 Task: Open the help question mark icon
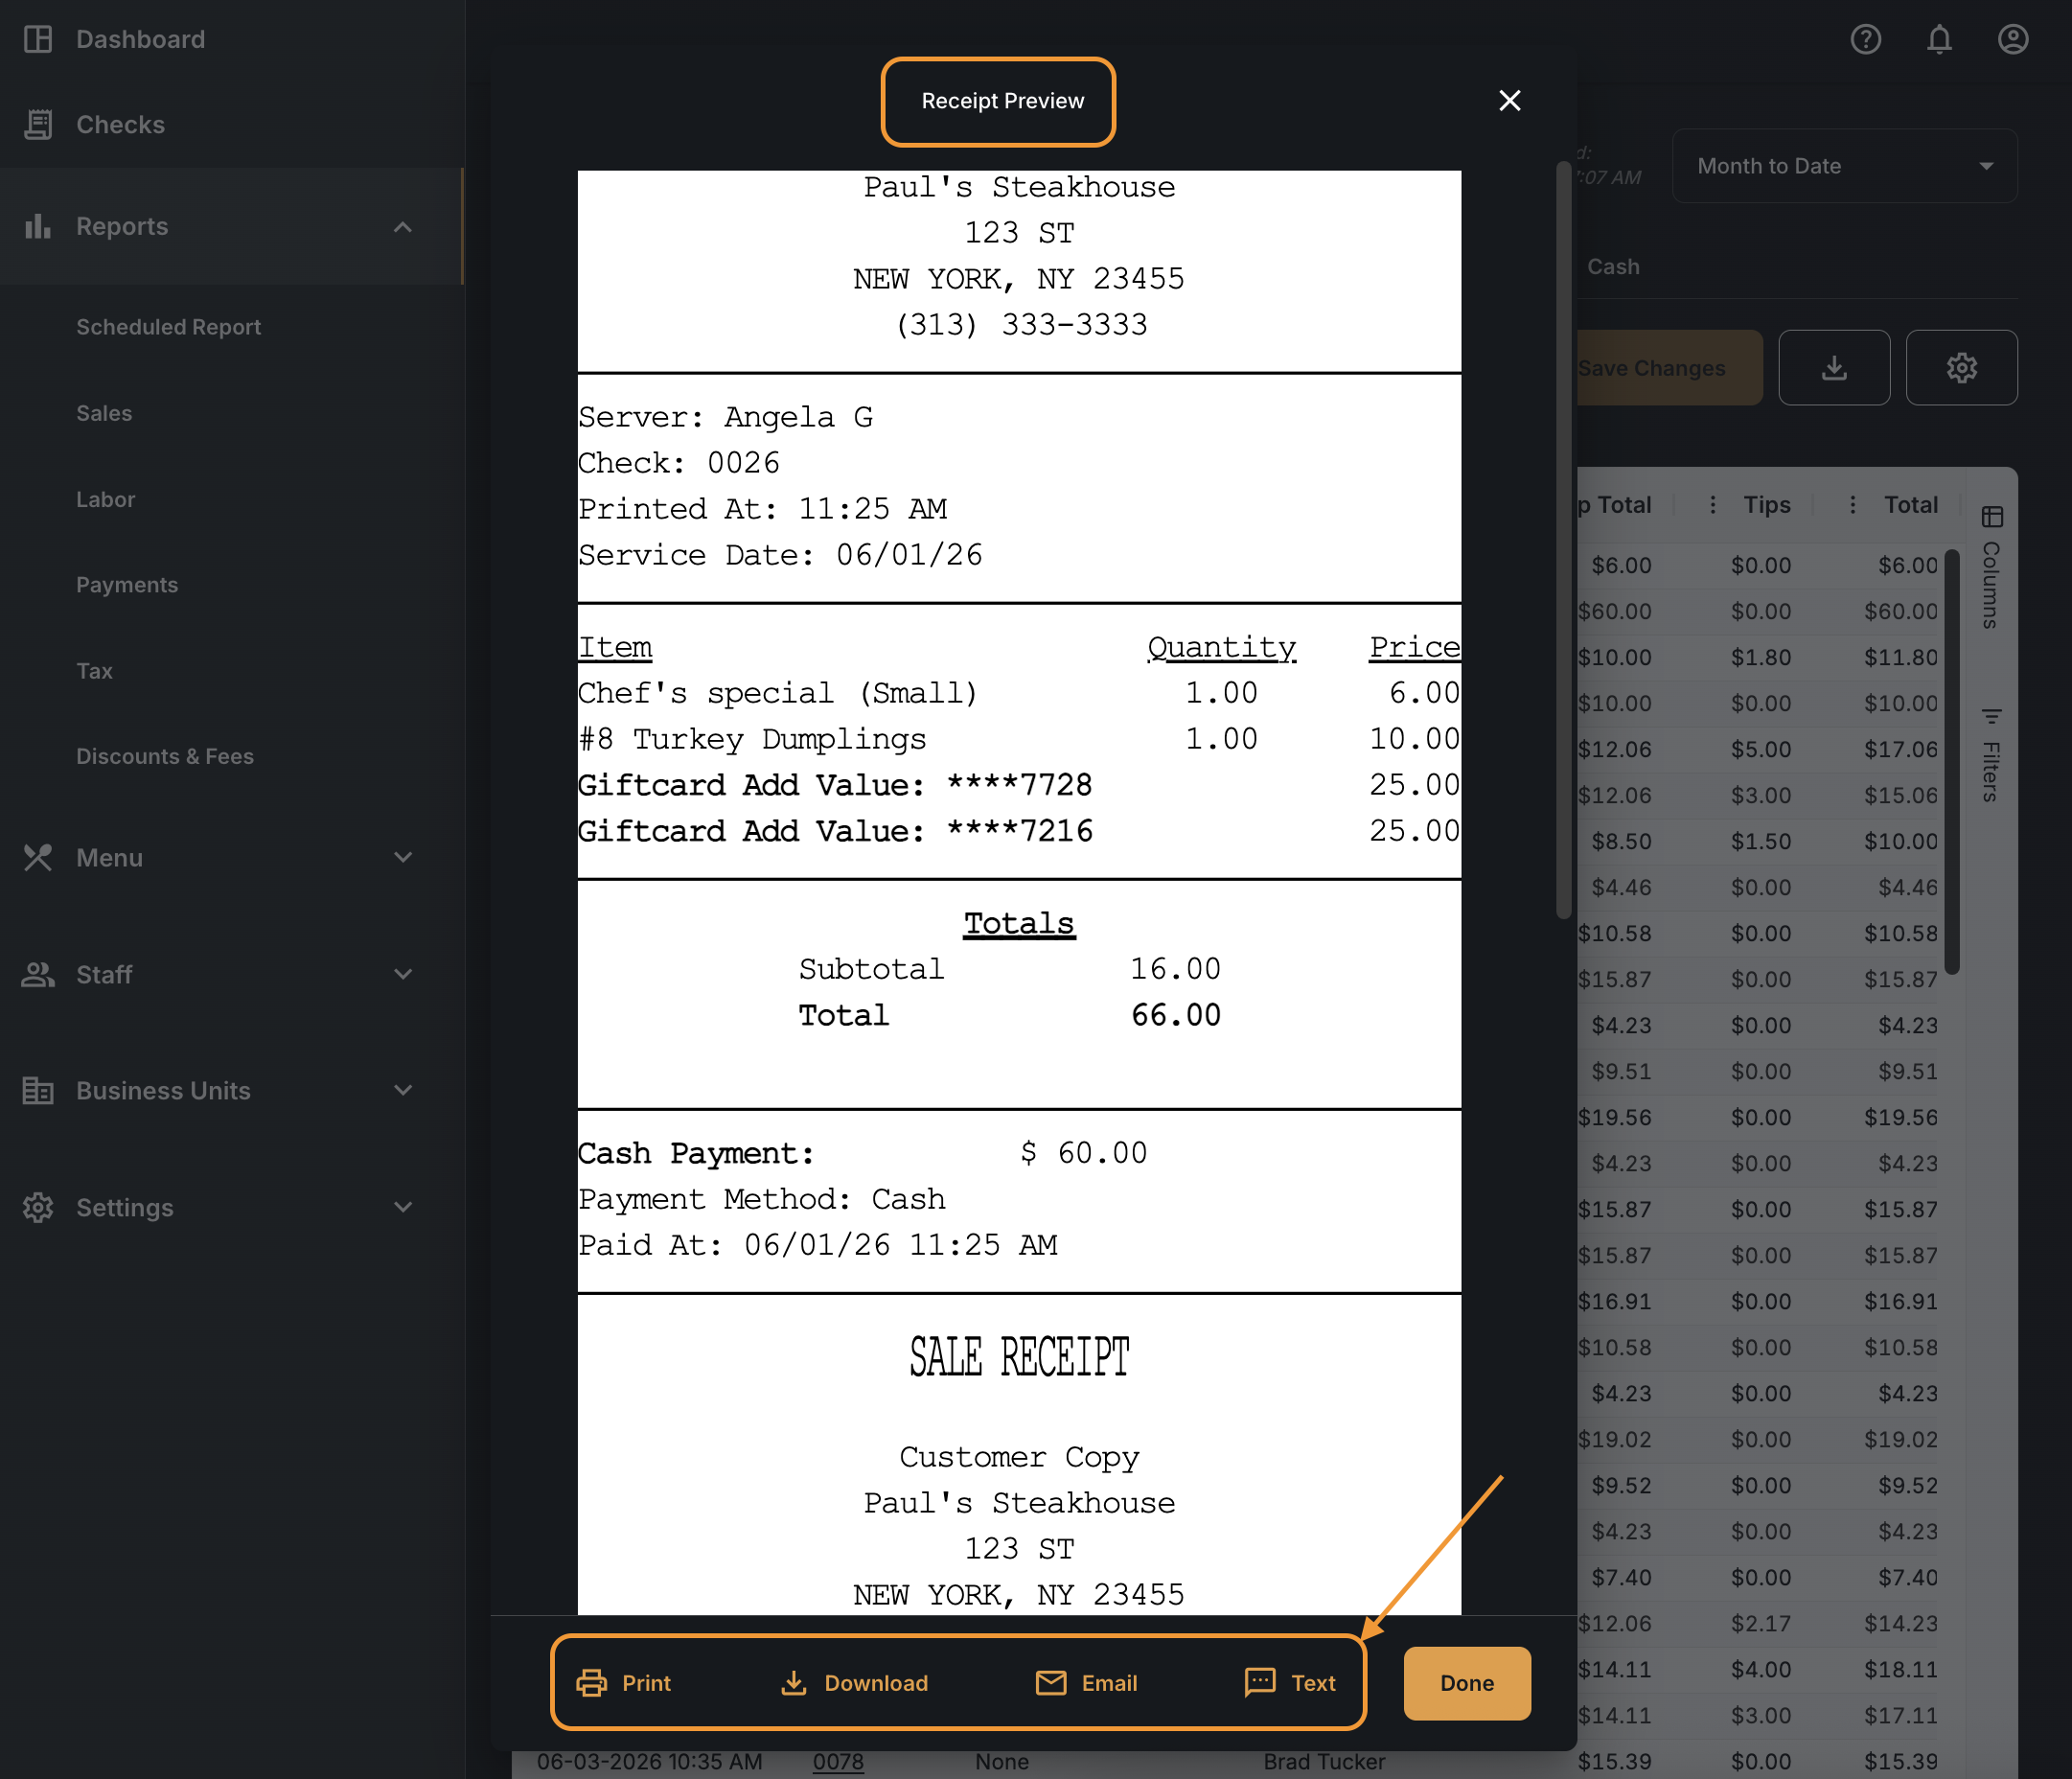tap(1865, 39)
